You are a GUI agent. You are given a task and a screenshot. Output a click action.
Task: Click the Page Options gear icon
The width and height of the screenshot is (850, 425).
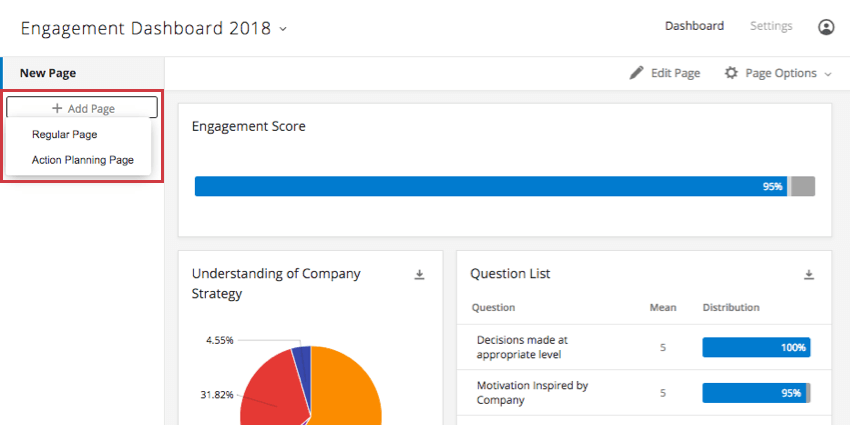click(x=731, y=73)
